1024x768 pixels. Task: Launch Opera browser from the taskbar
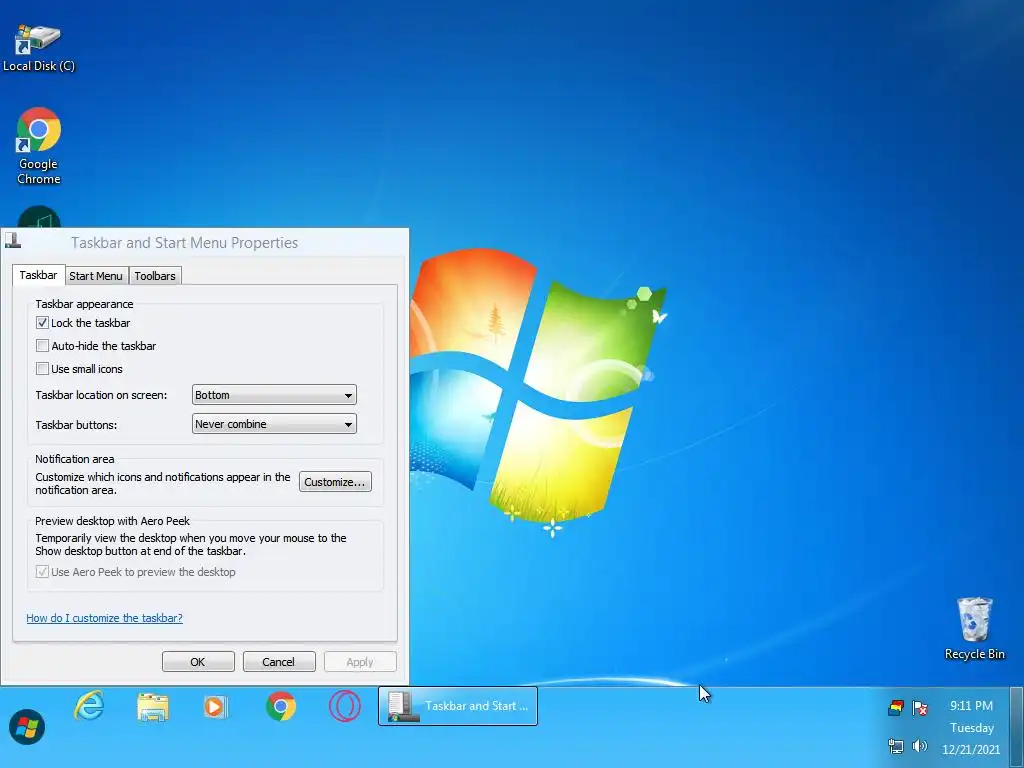[x=344, y=706]
